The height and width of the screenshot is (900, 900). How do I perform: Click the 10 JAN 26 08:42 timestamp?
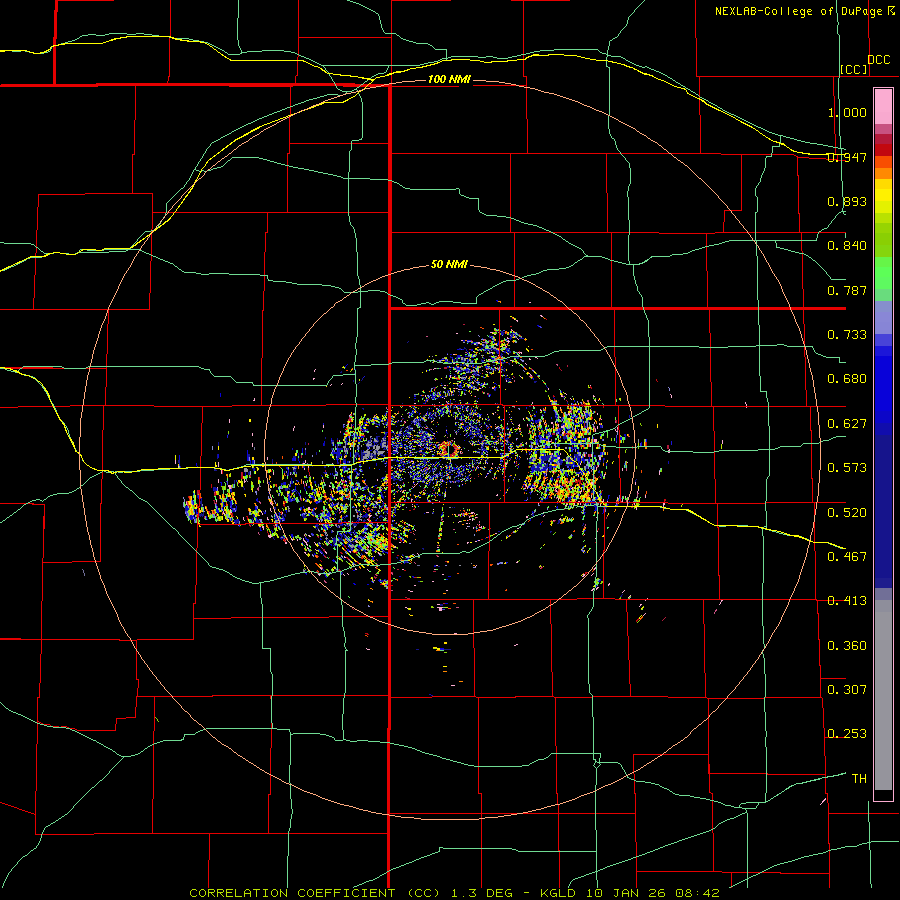point(653,893)
